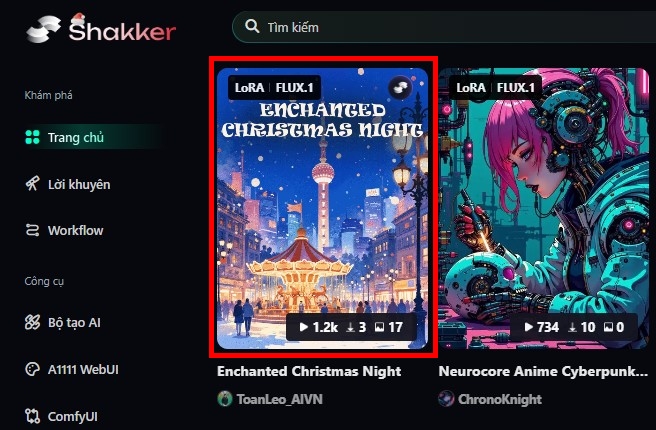Click Neurocore Anime Cyberpunk title link

tap(543, 371)
